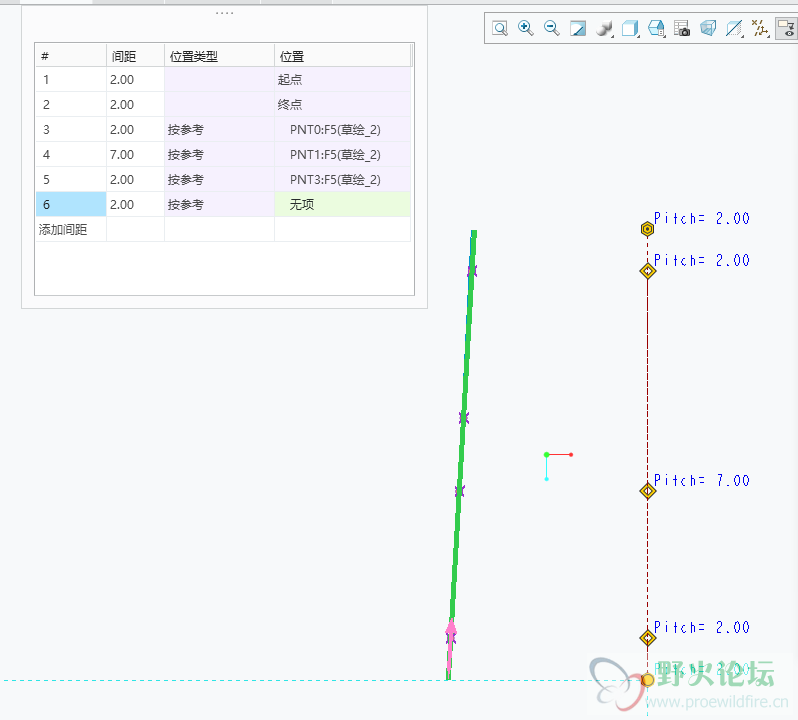
Task: Open 按参考 type in row 6
Action: point(219,205)
